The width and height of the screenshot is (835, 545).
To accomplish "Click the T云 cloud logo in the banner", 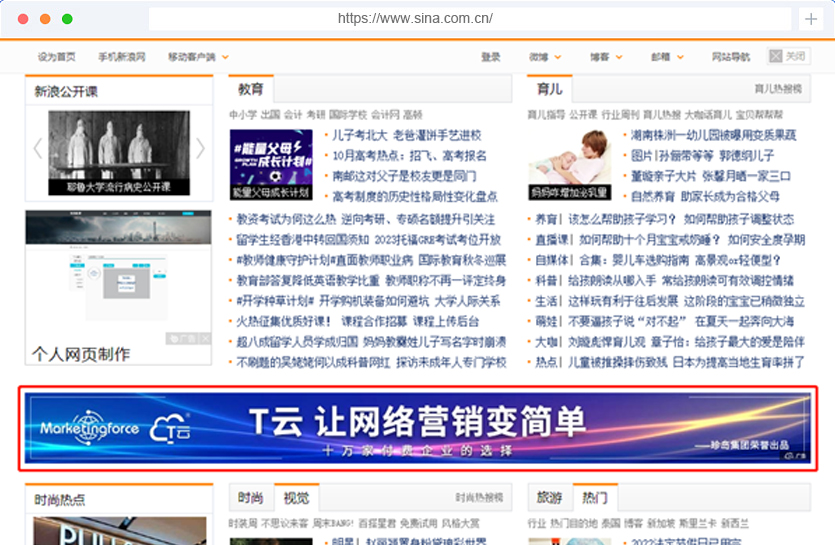I will click(170, 430).
